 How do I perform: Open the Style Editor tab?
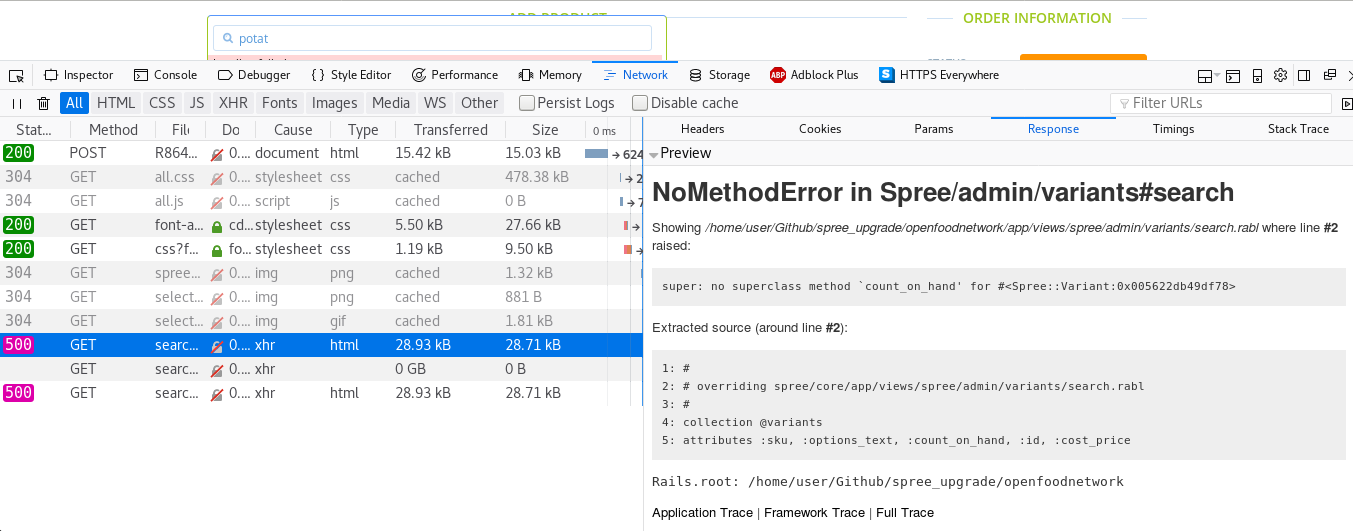point(351,75)
